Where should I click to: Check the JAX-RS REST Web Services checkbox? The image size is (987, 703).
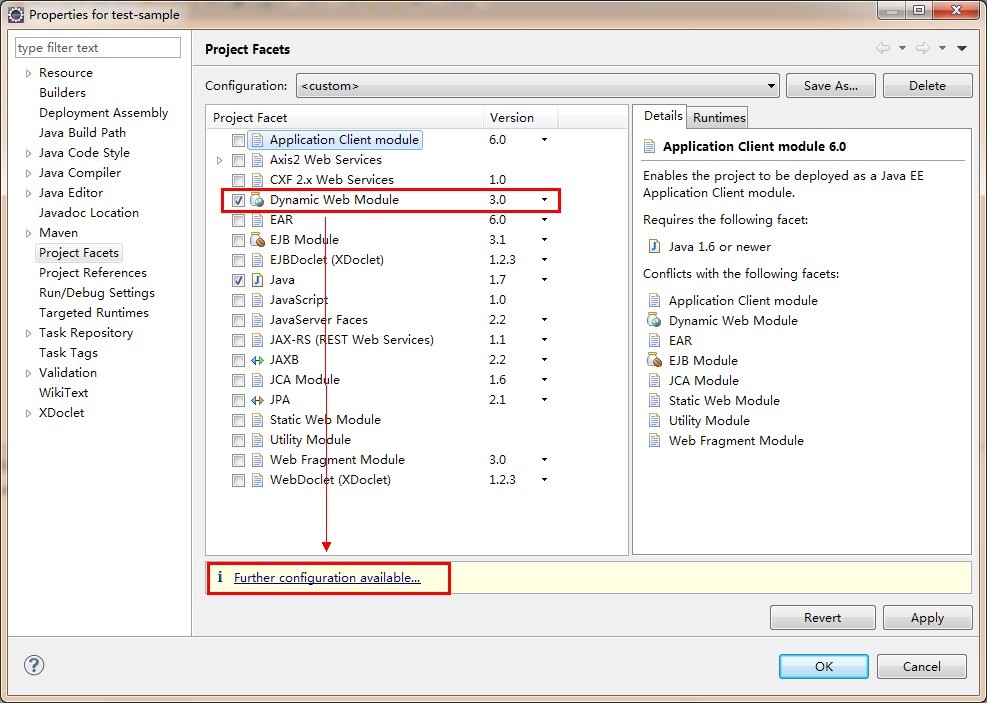click(x=239, y=340)
